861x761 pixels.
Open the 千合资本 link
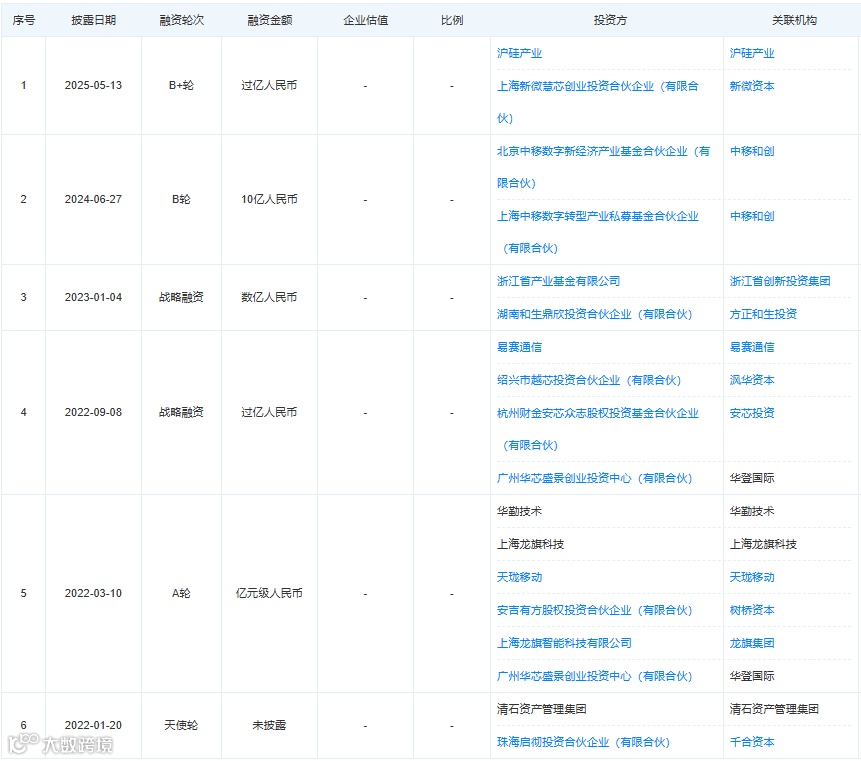tap(752, 742)
